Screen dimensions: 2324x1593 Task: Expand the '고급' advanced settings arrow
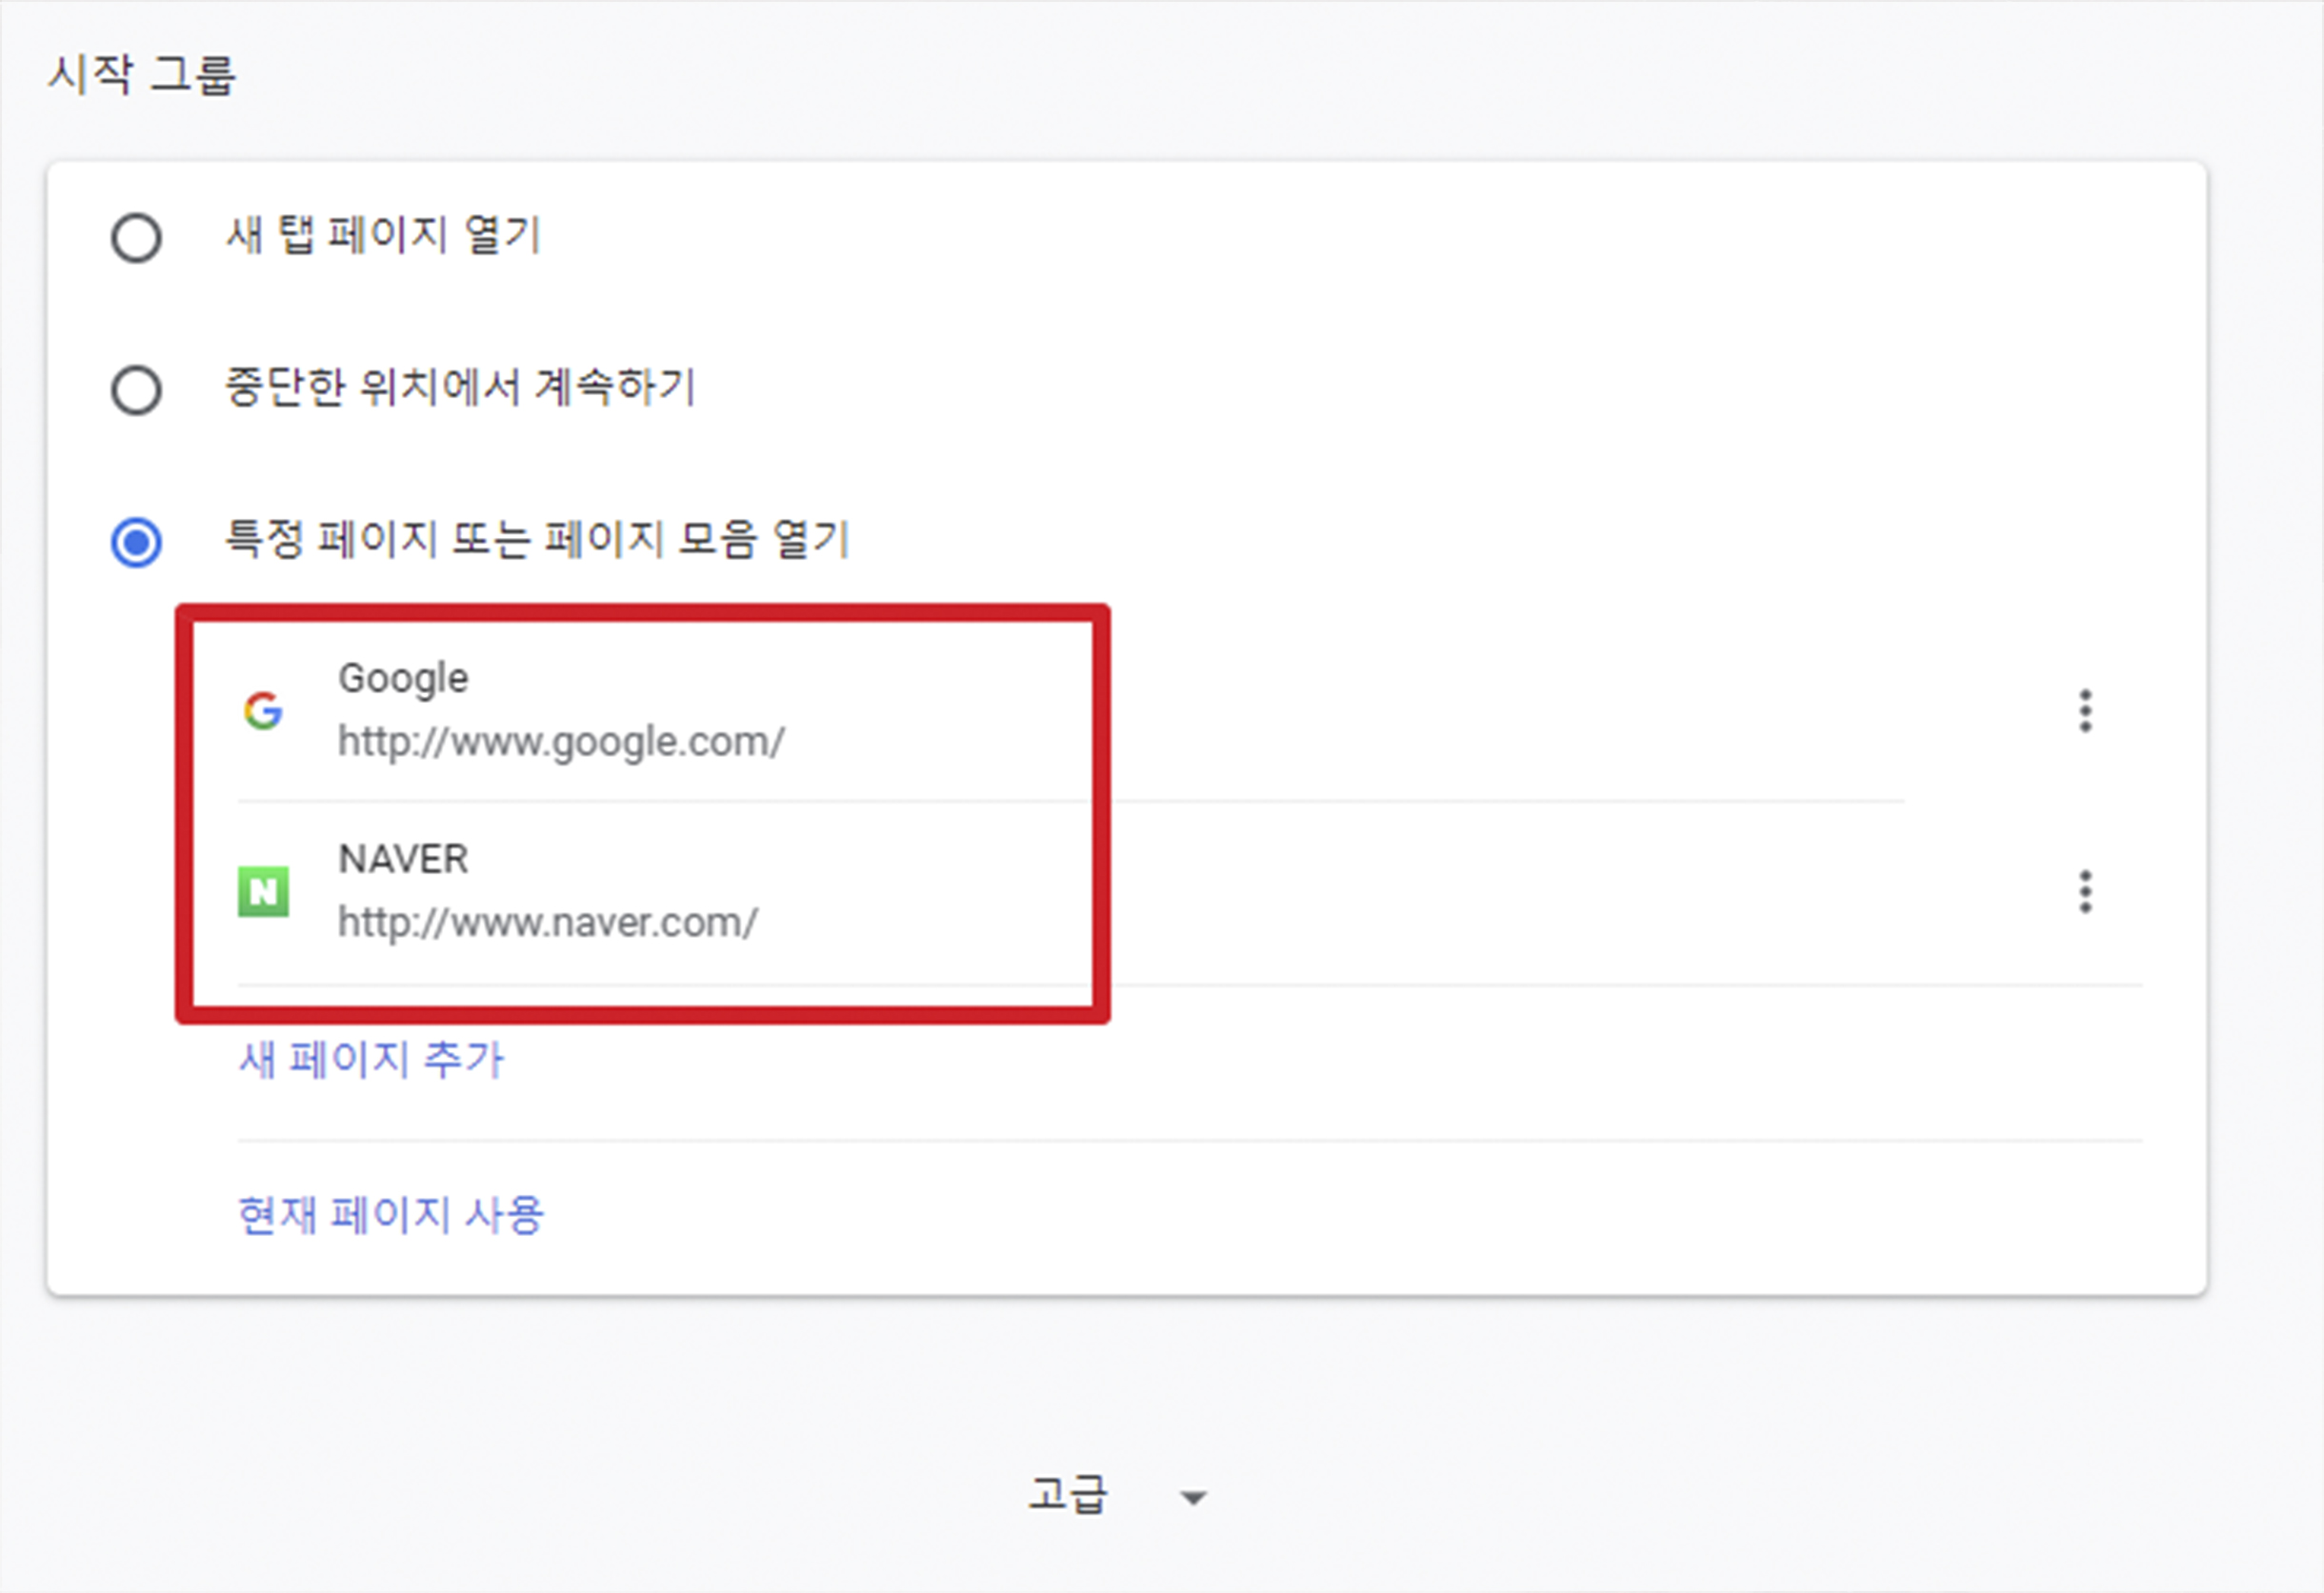point(1193,1498)
